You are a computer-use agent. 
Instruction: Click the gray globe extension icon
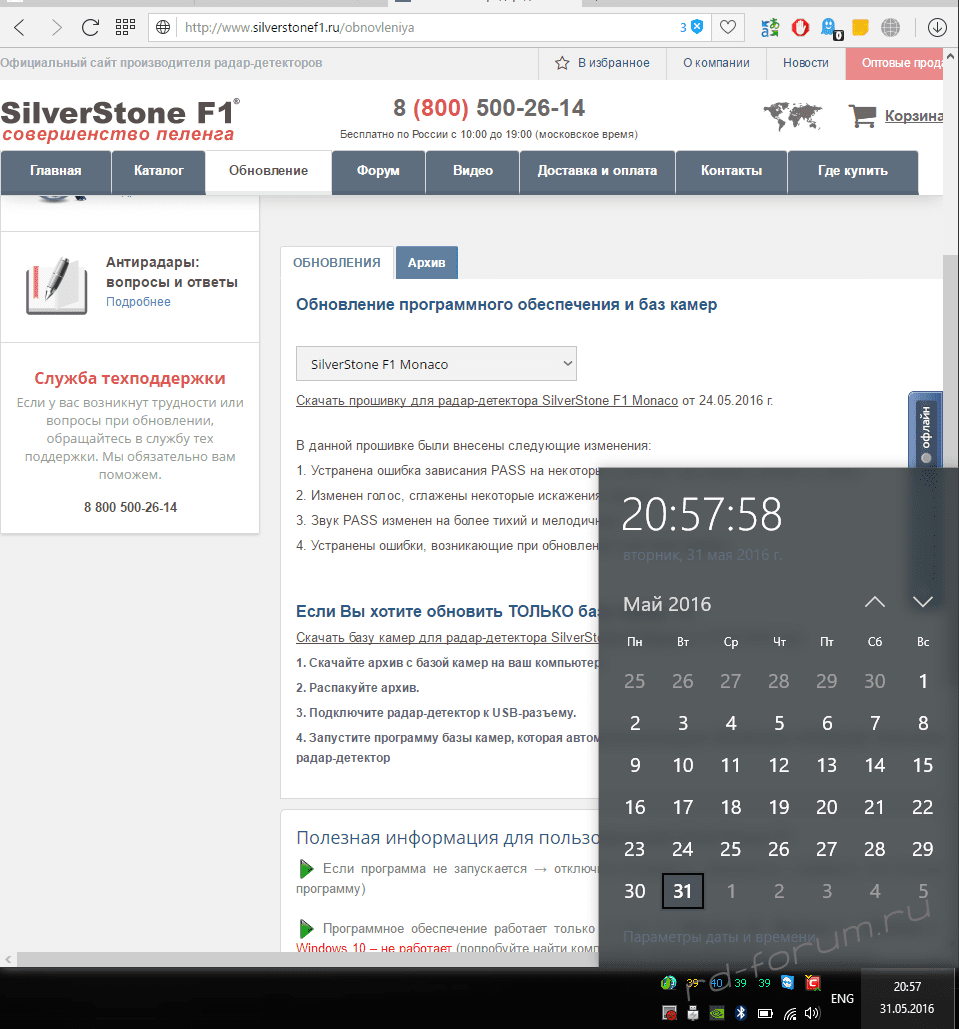[x=890, y=28]
